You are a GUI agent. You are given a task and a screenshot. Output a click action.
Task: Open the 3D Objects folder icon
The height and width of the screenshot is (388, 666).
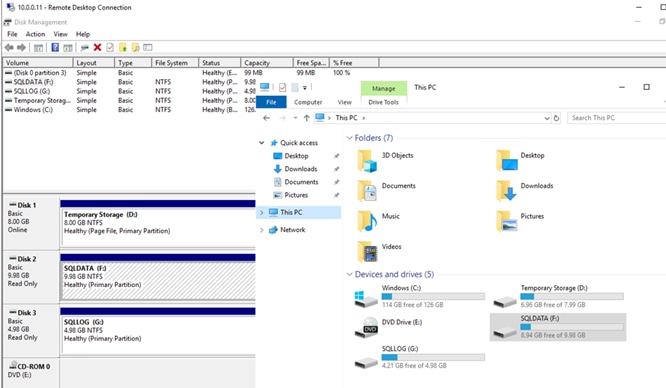pyautogui.click(x=367, y=161)
